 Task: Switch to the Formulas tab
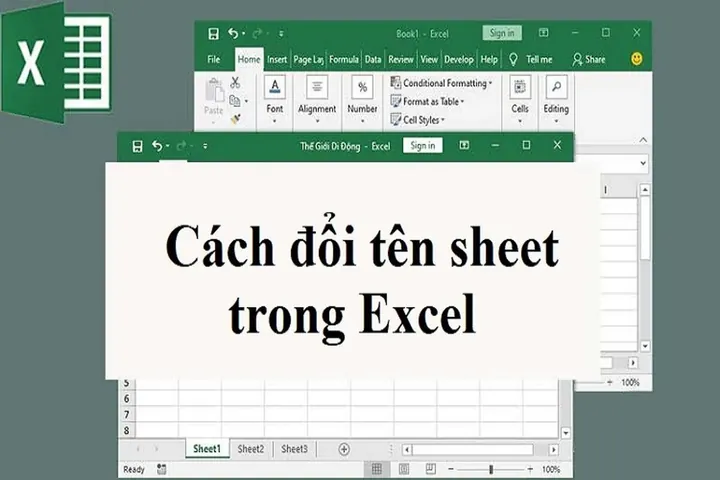343,59
